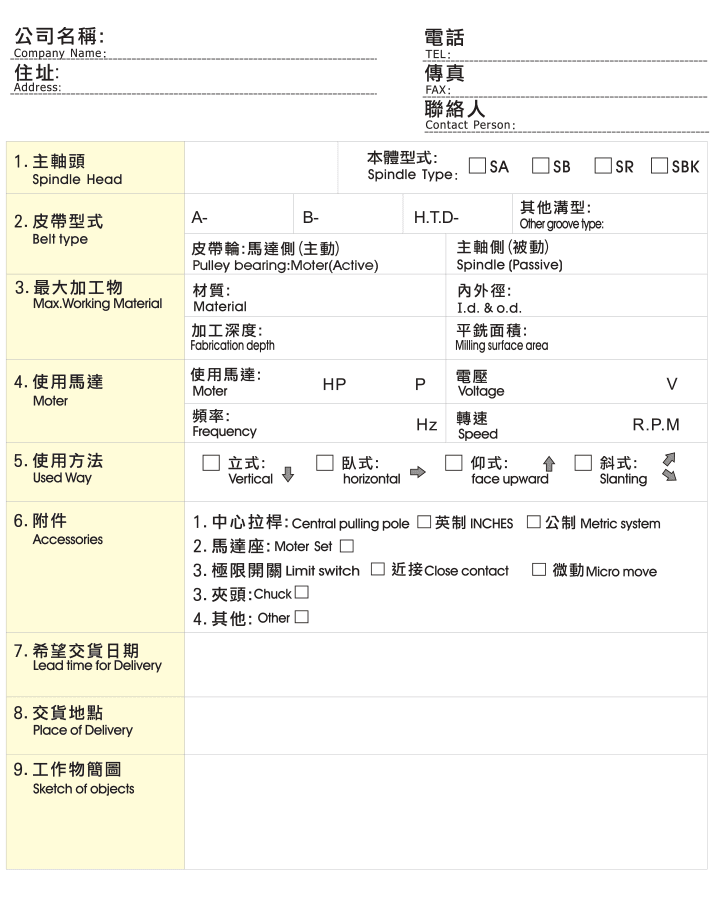Click the blank Place of Delivery cell
This screenshot has width=720, height=900.
[x=446, y=726]
